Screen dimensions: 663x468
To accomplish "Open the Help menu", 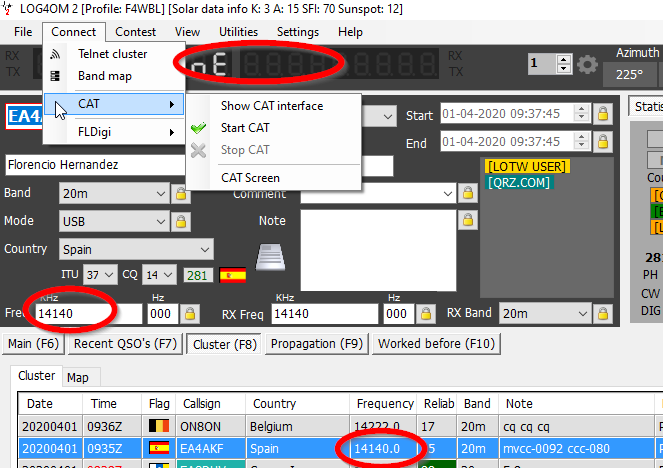I will point(350,32).
